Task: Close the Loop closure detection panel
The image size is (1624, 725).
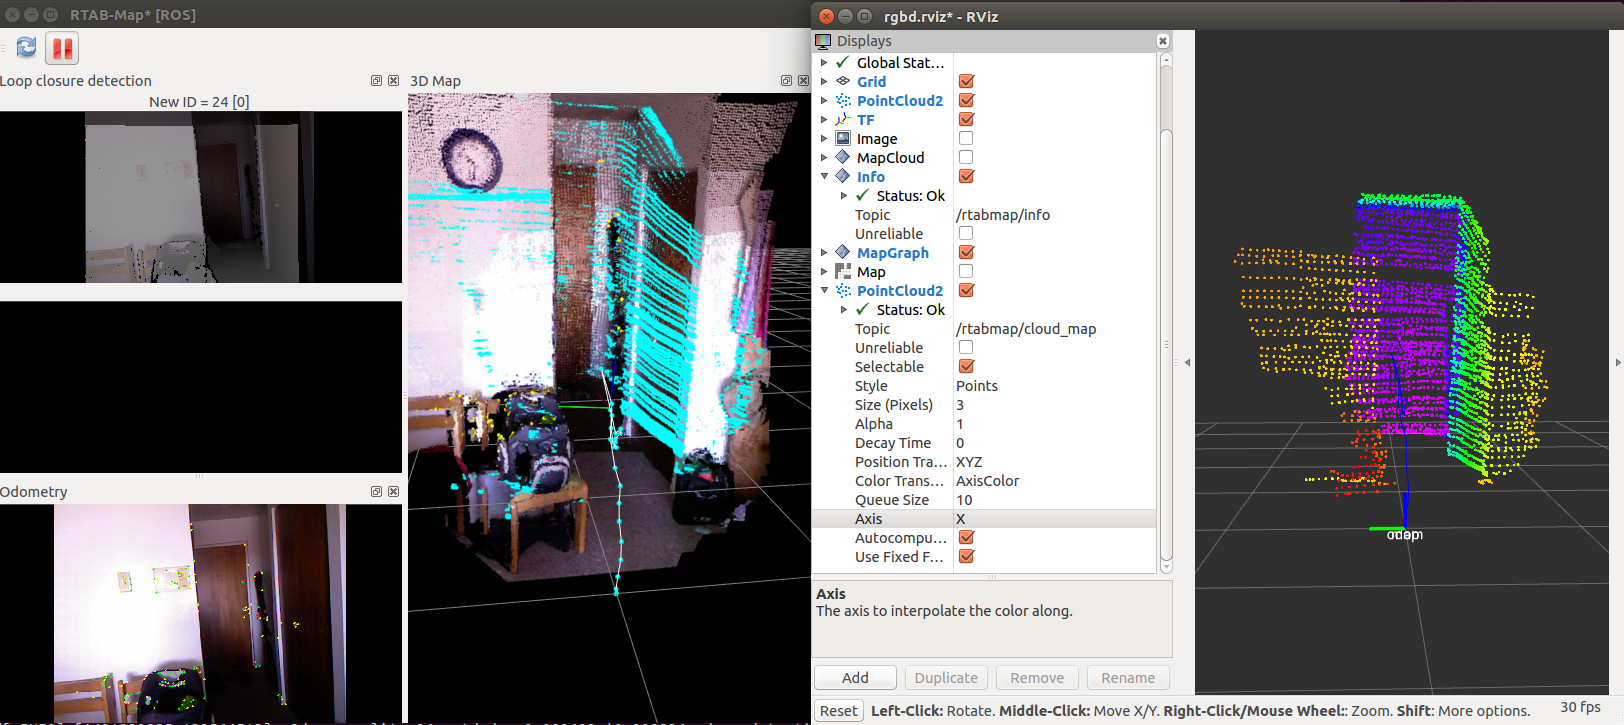Action: pyautogui.click(x=393, y=81)
